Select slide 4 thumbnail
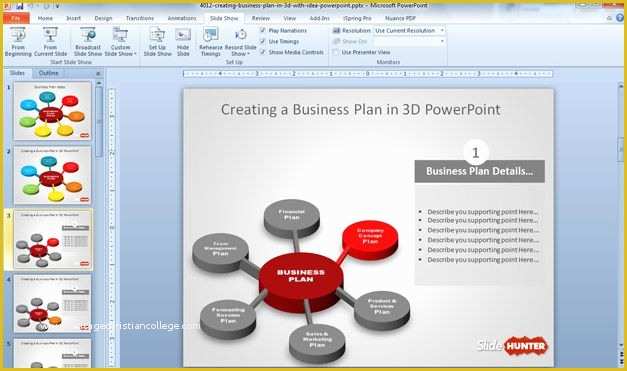Image resolution: width=627 pixels, height=371 pixels. (52, 303)
